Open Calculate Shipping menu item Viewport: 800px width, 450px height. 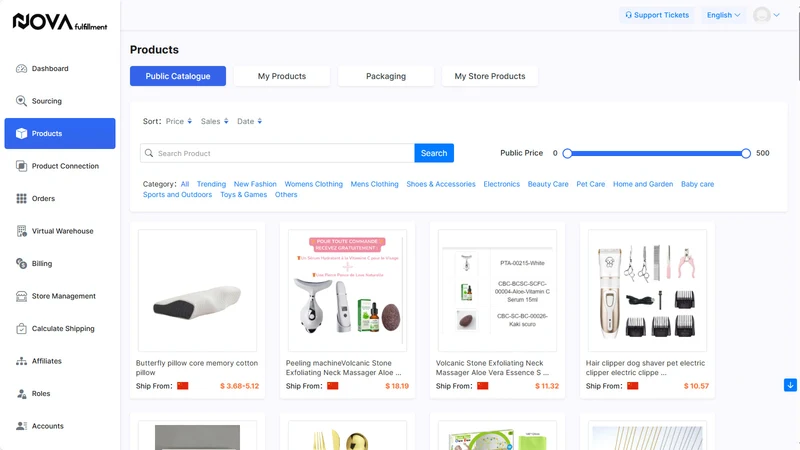point(60,329)
